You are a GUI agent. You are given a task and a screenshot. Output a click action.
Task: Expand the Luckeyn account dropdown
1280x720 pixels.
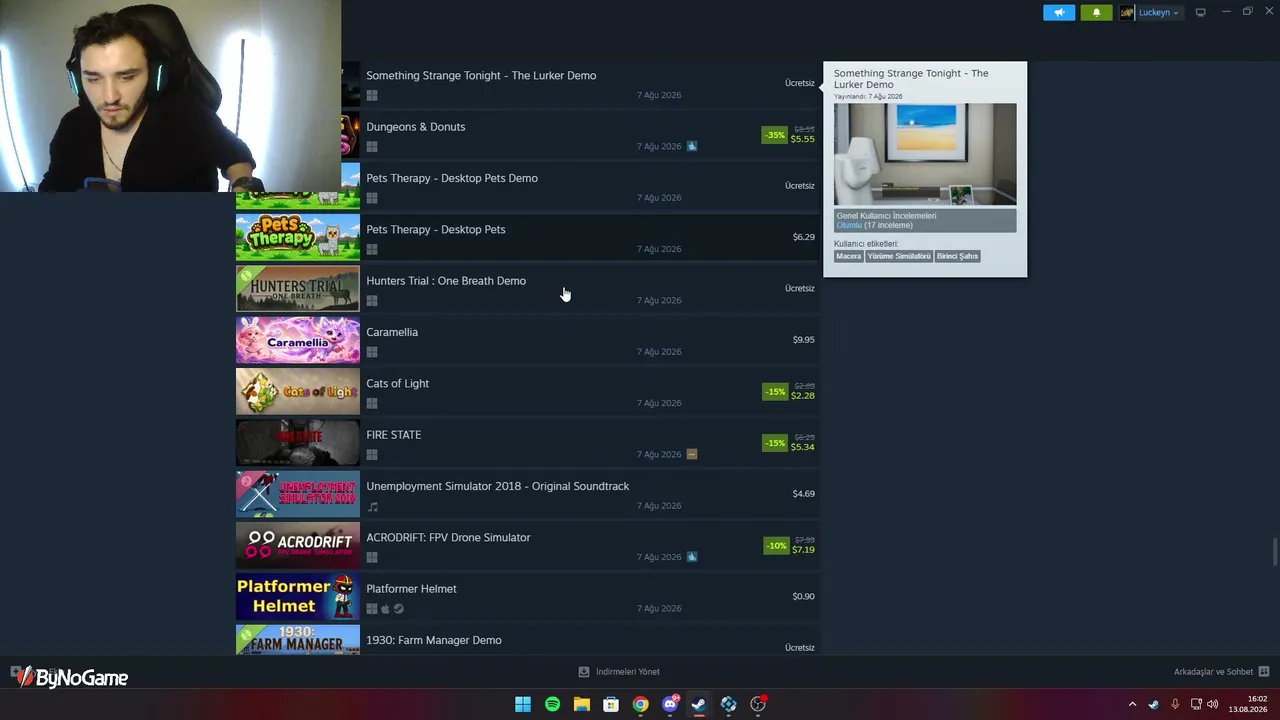pos(1158,13)
